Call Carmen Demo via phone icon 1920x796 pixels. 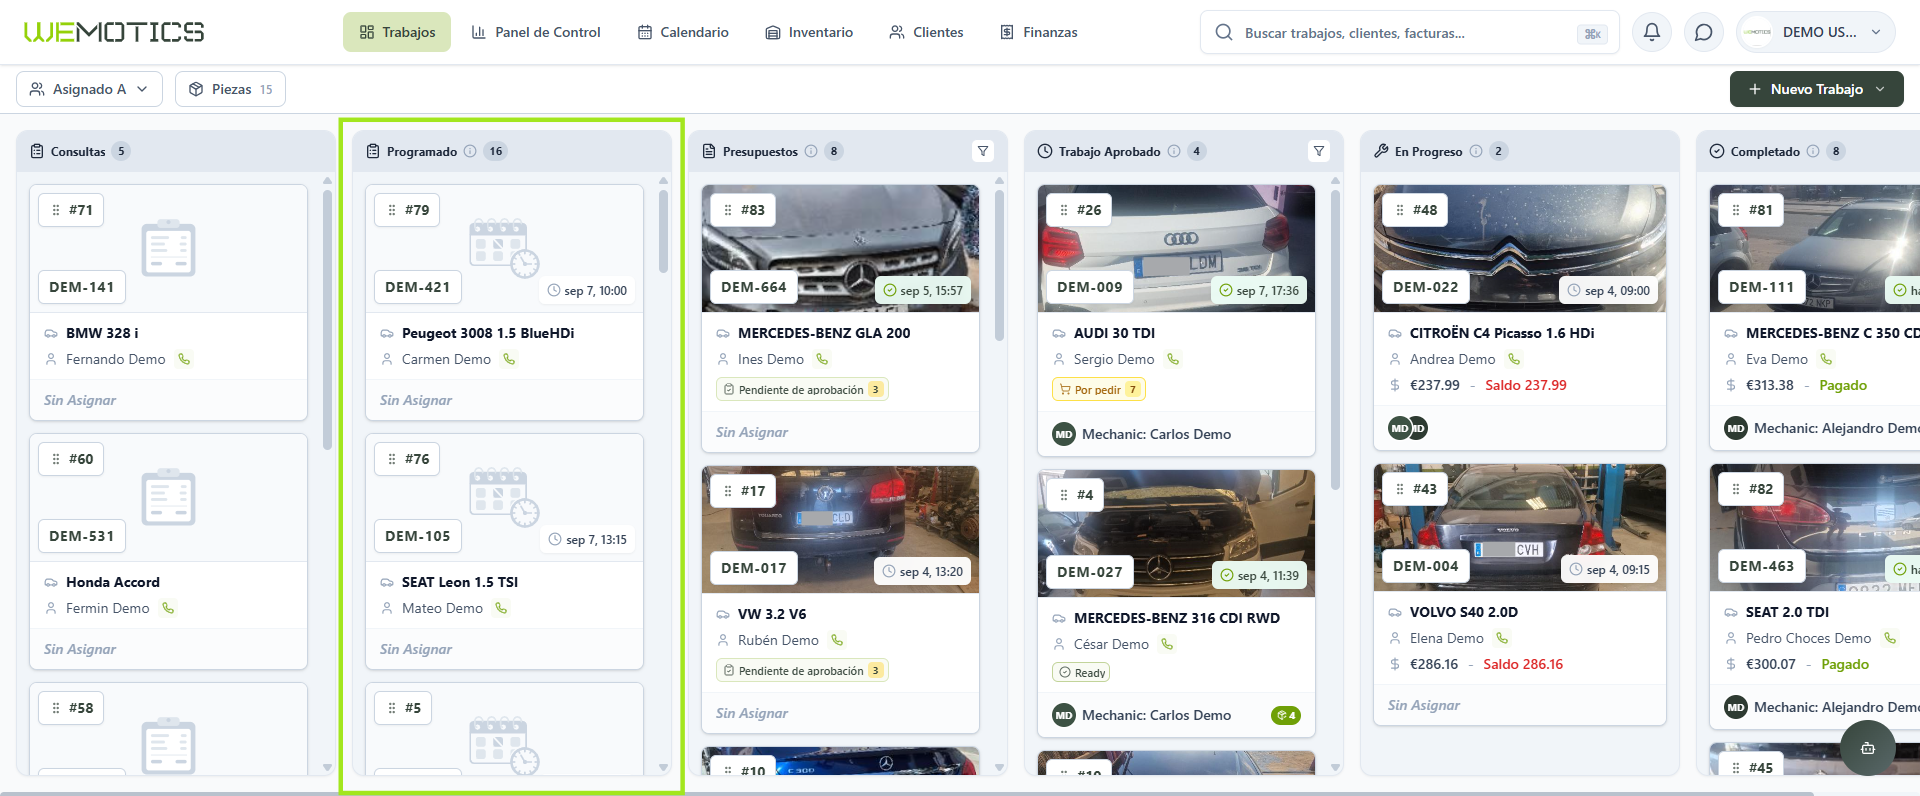pos(509,359)
